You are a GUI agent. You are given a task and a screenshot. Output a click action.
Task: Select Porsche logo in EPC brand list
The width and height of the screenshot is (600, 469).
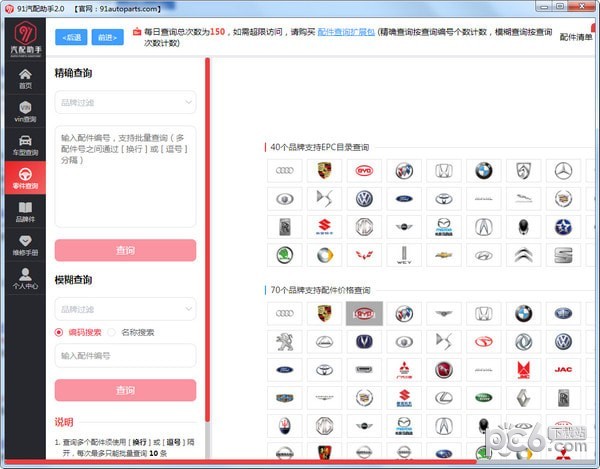(x=324, y=171)
